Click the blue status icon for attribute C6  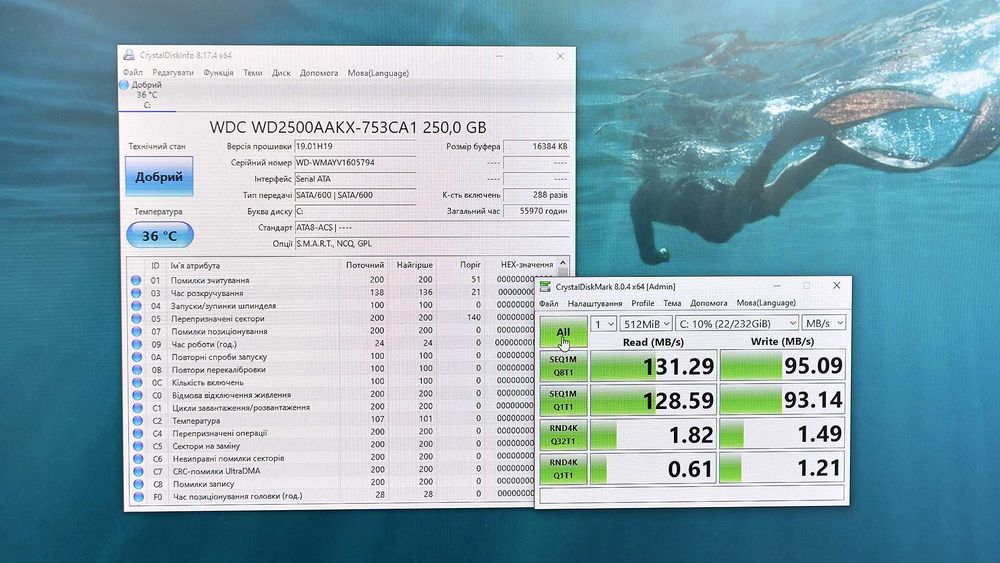pos(138,458)
